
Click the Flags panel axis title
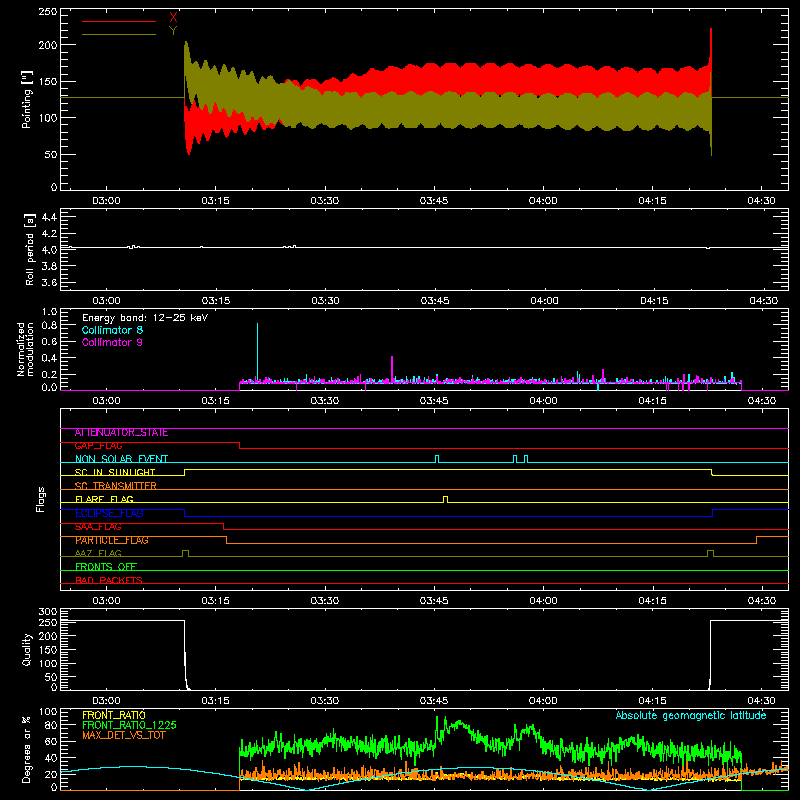coord(41,499)
